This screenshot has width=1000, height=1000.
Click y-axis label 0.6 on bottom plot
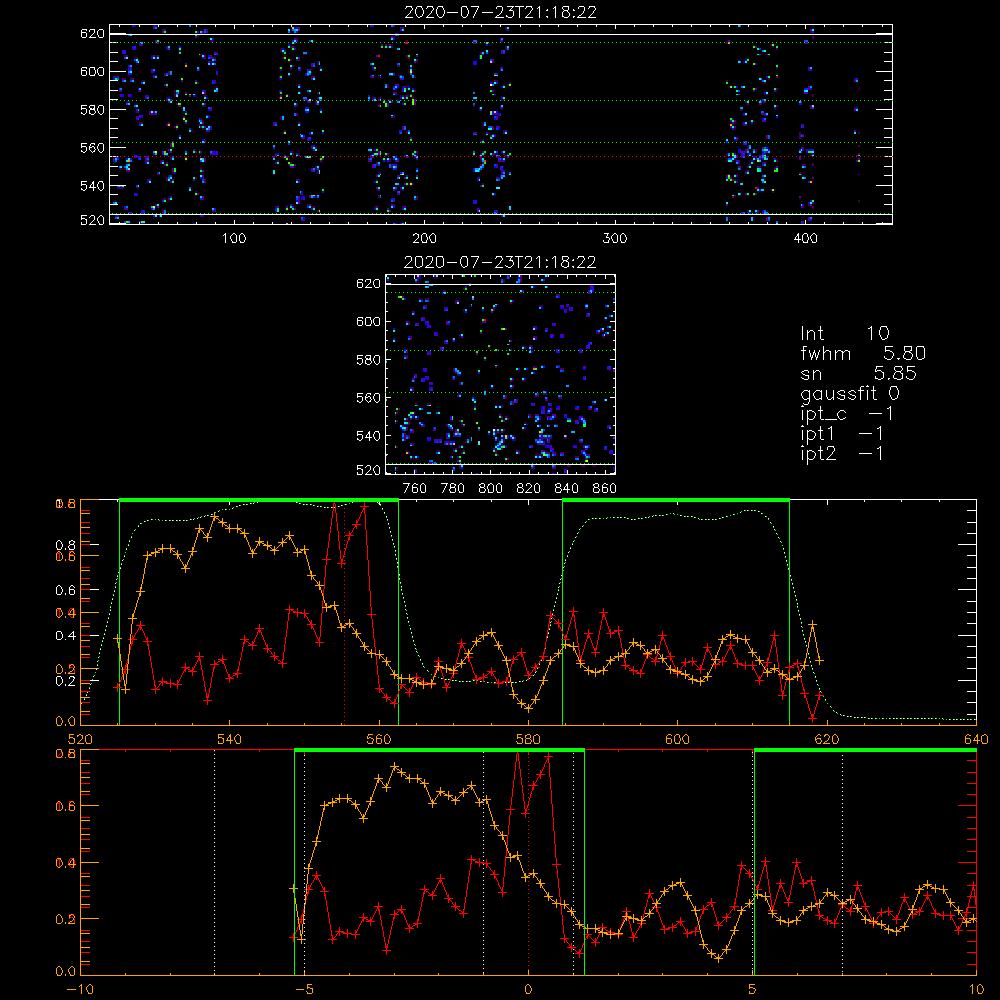click(x=66, y=806)
